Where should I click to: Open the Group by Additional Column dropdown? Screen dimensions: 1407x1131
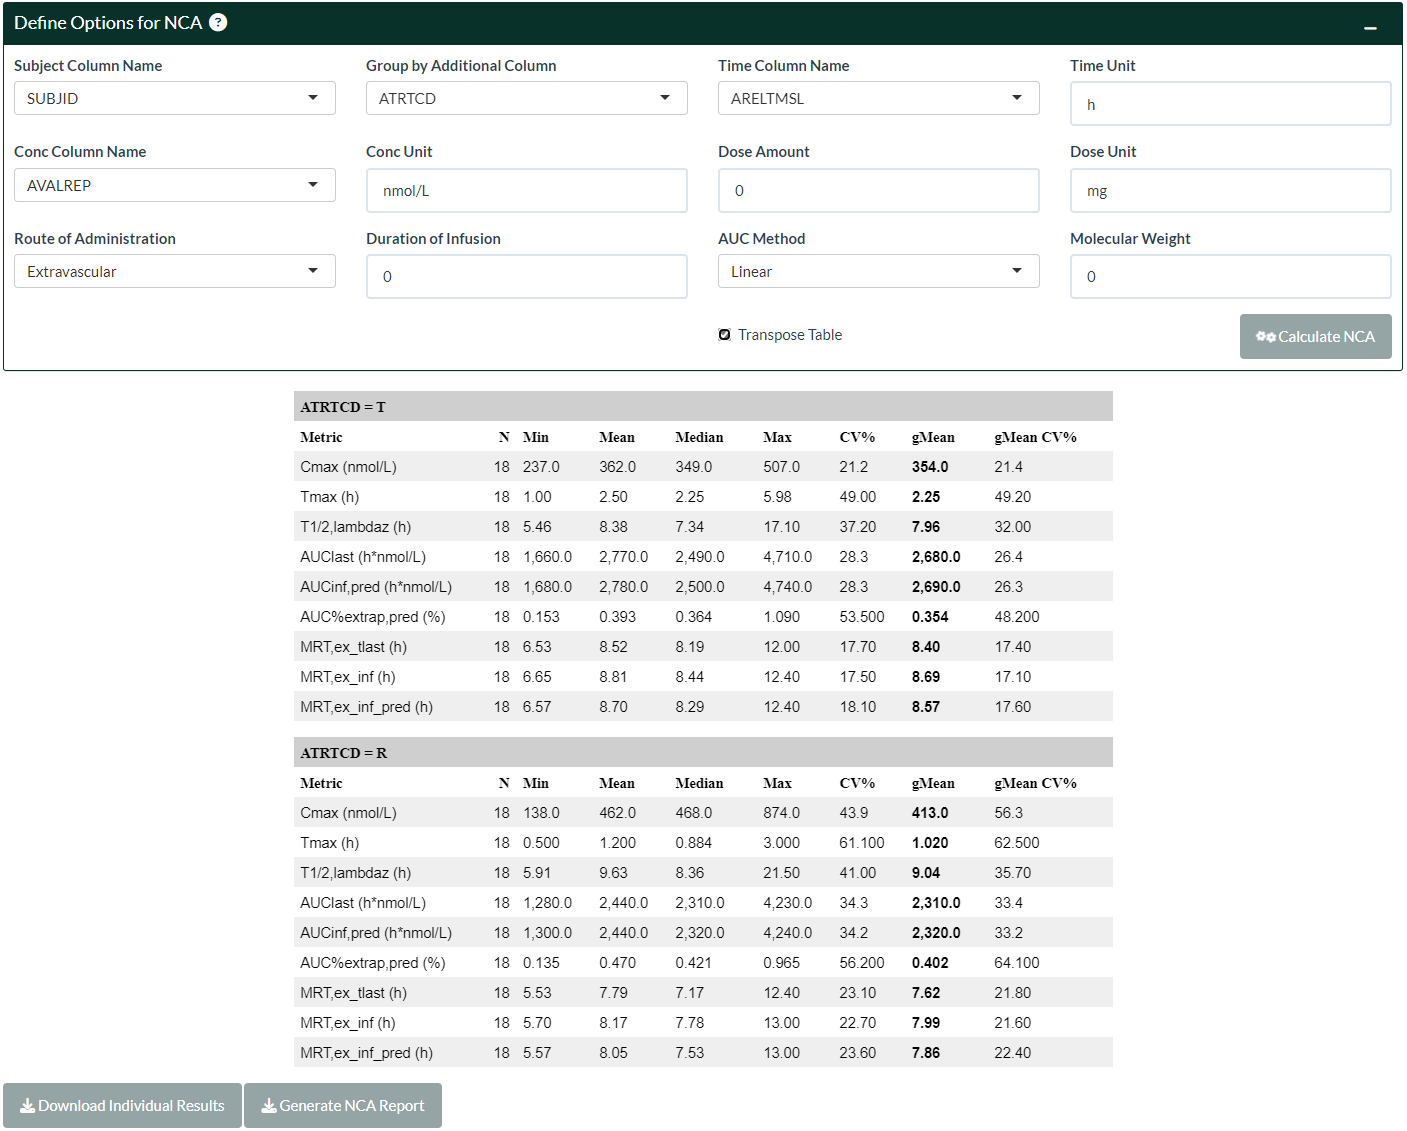pyautogui.click(x=526, y=98)
